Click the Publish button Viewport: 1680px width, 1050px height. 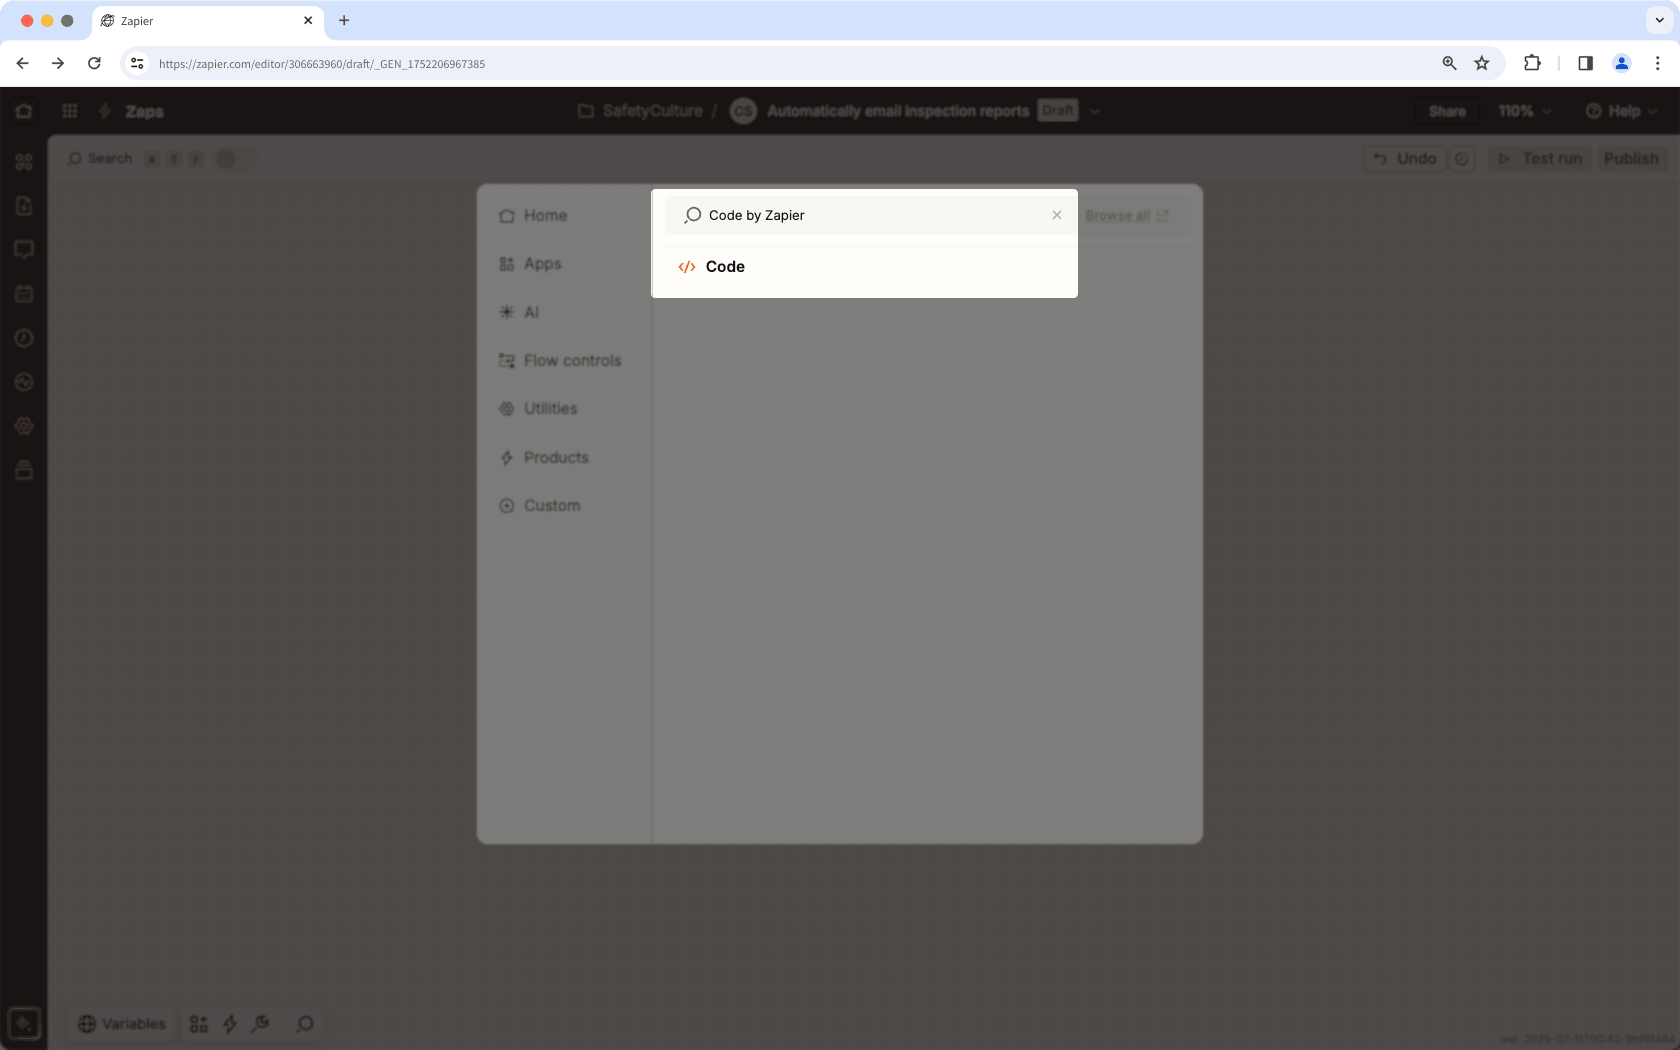click(1631, 159)
